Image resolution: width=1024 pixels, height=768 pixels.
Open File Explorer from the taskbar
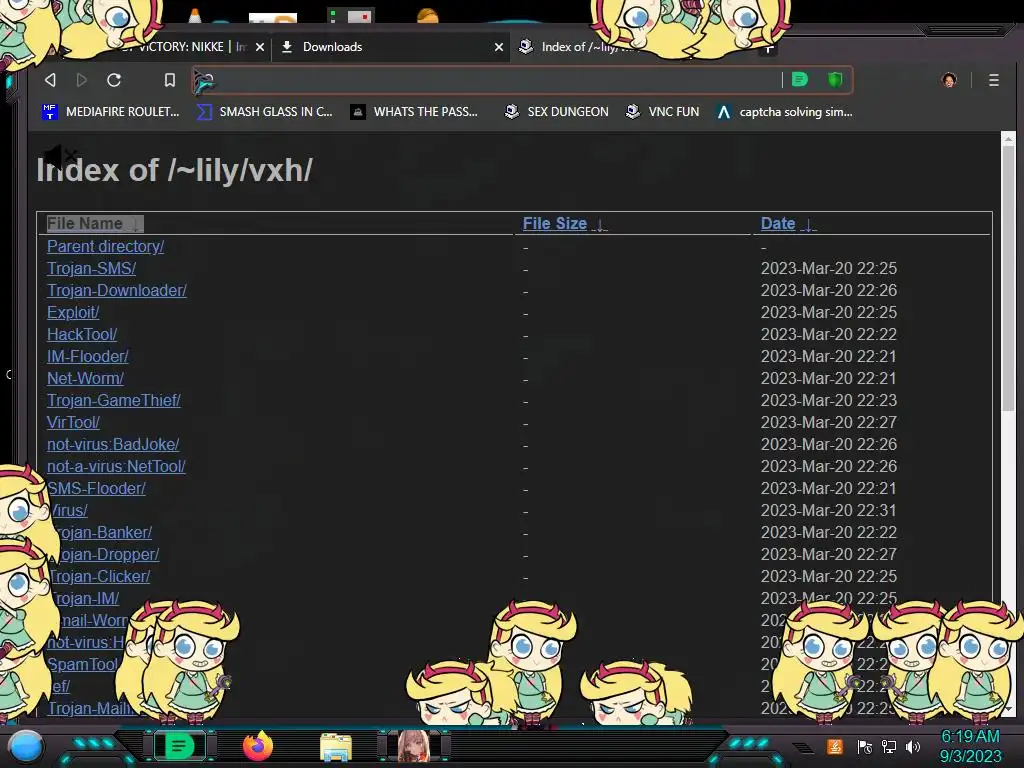click(x=336, y=747)
